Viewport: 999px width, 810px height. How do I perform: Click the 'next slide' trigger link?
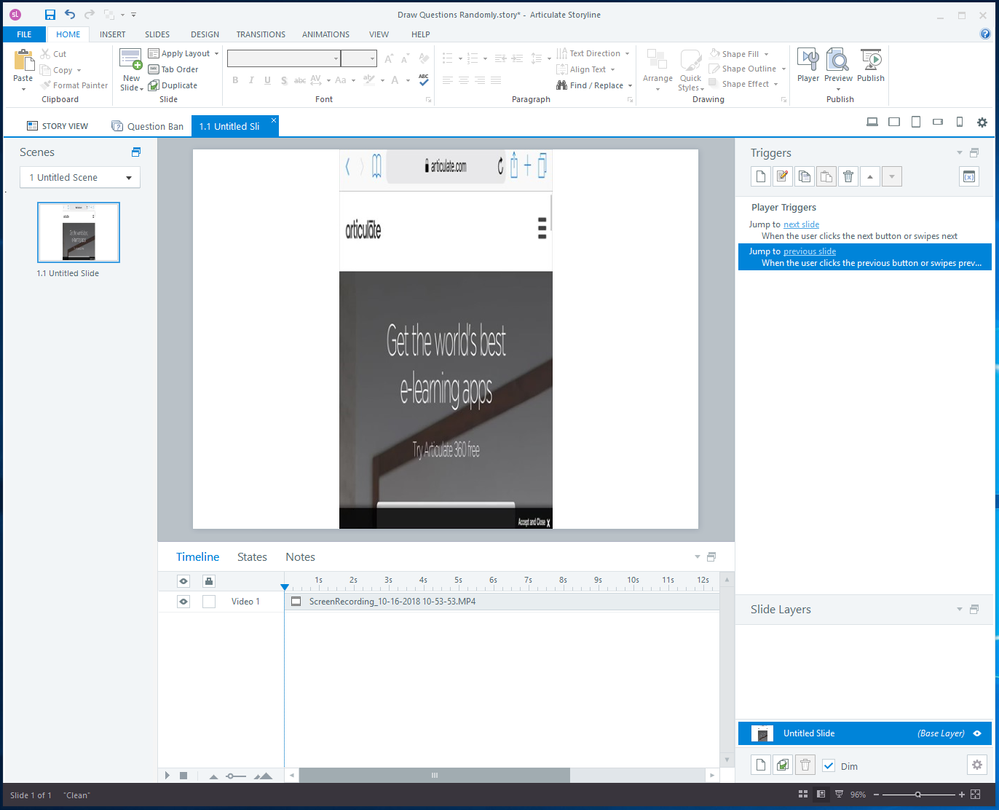coord(801,224)
